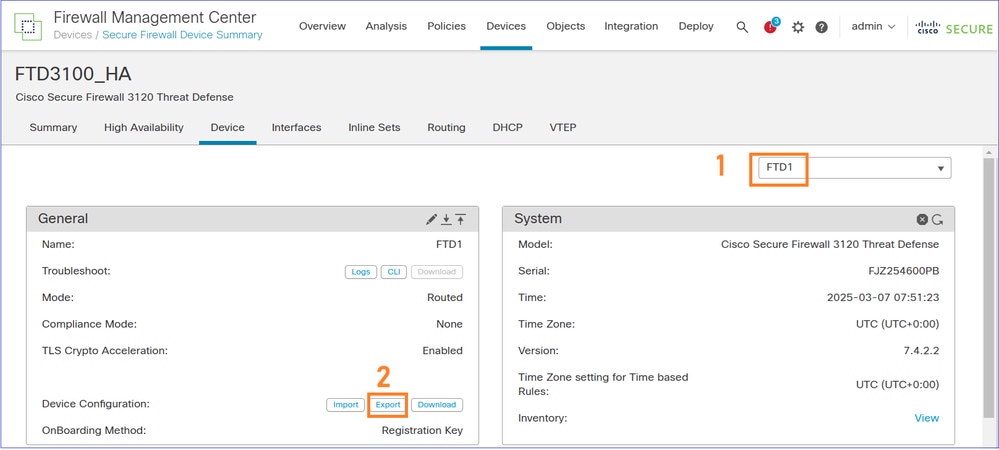Click the Registration Key onboarding value
Image resolution: width=999 pixels, height=450 pixels.
(422, 430)
